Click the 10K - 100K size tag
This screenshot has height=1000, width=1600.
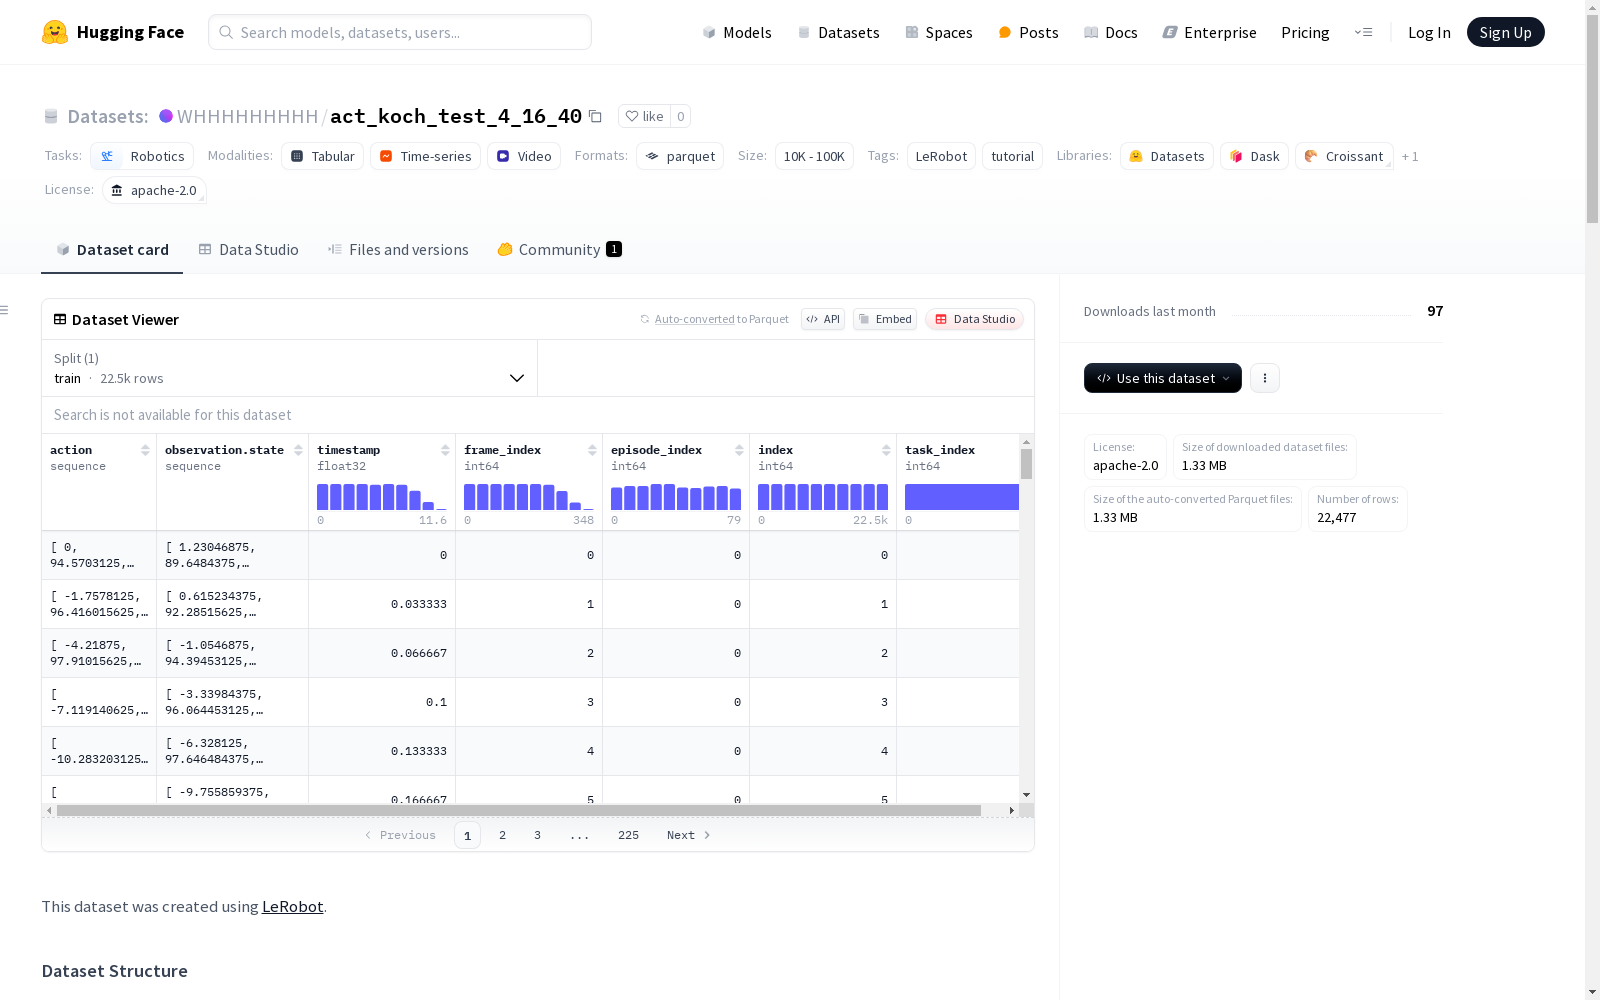click(814, 156)
